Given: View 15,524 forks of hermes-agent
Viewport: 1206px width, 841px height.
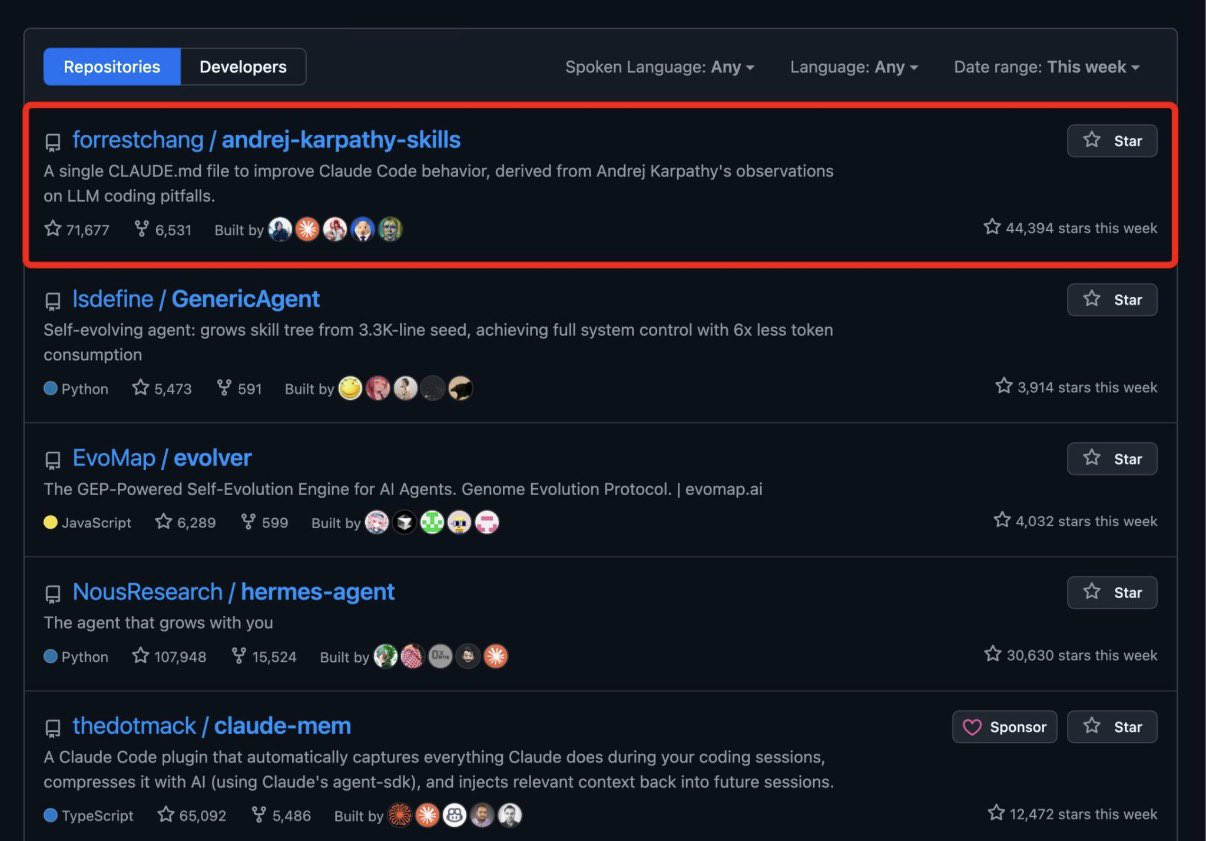Looking at the screenshot, I should (264, 657).
